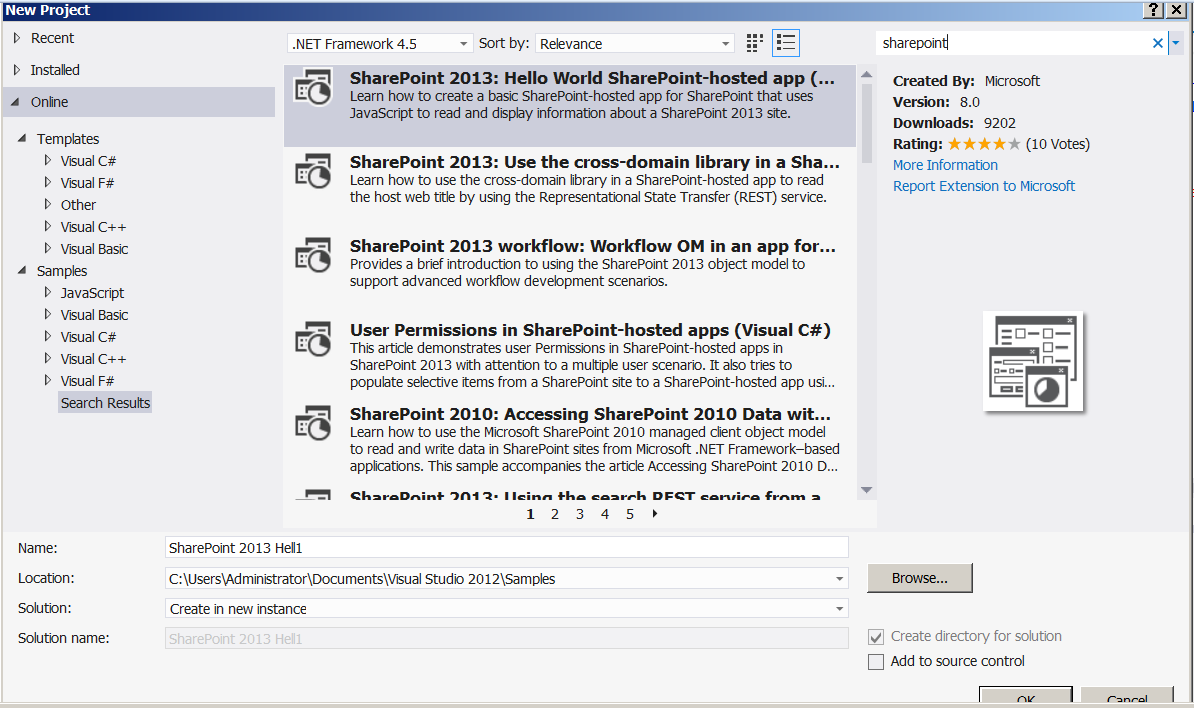Switch to medium icons list view

[x=786, y=43]
